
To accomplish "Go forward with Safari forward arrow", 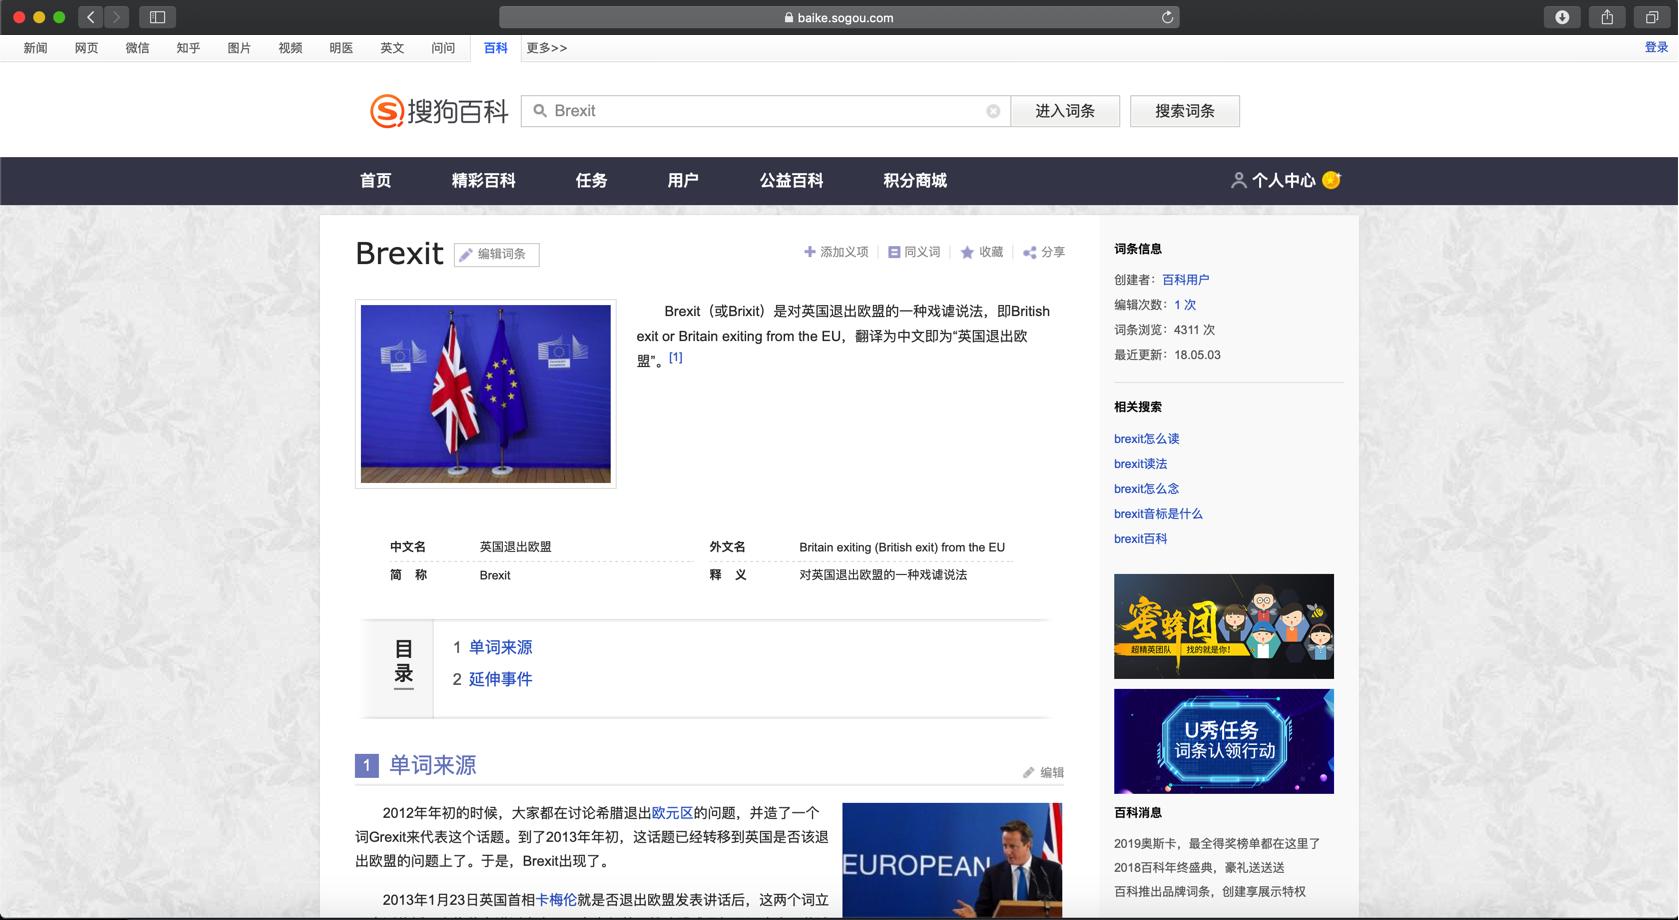I will 116,17.
